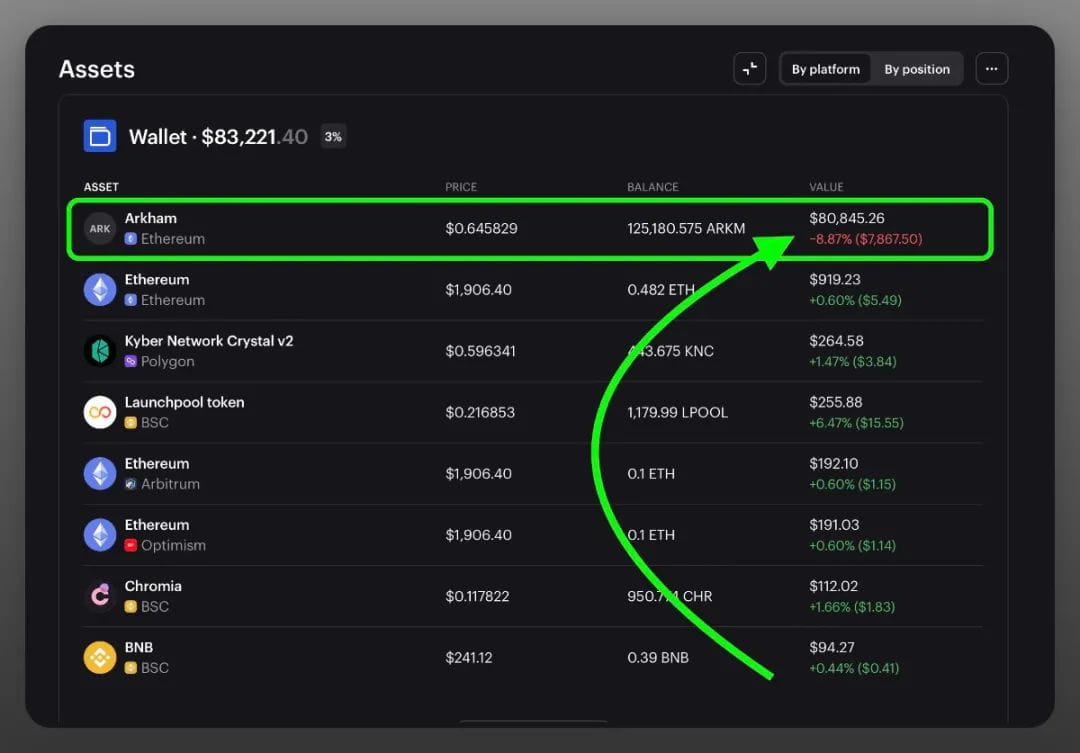The width and height of the screenshot is (1080, 753).
Task: Select the $112.02 Chromia value
Action: click(x=833, y=586)
